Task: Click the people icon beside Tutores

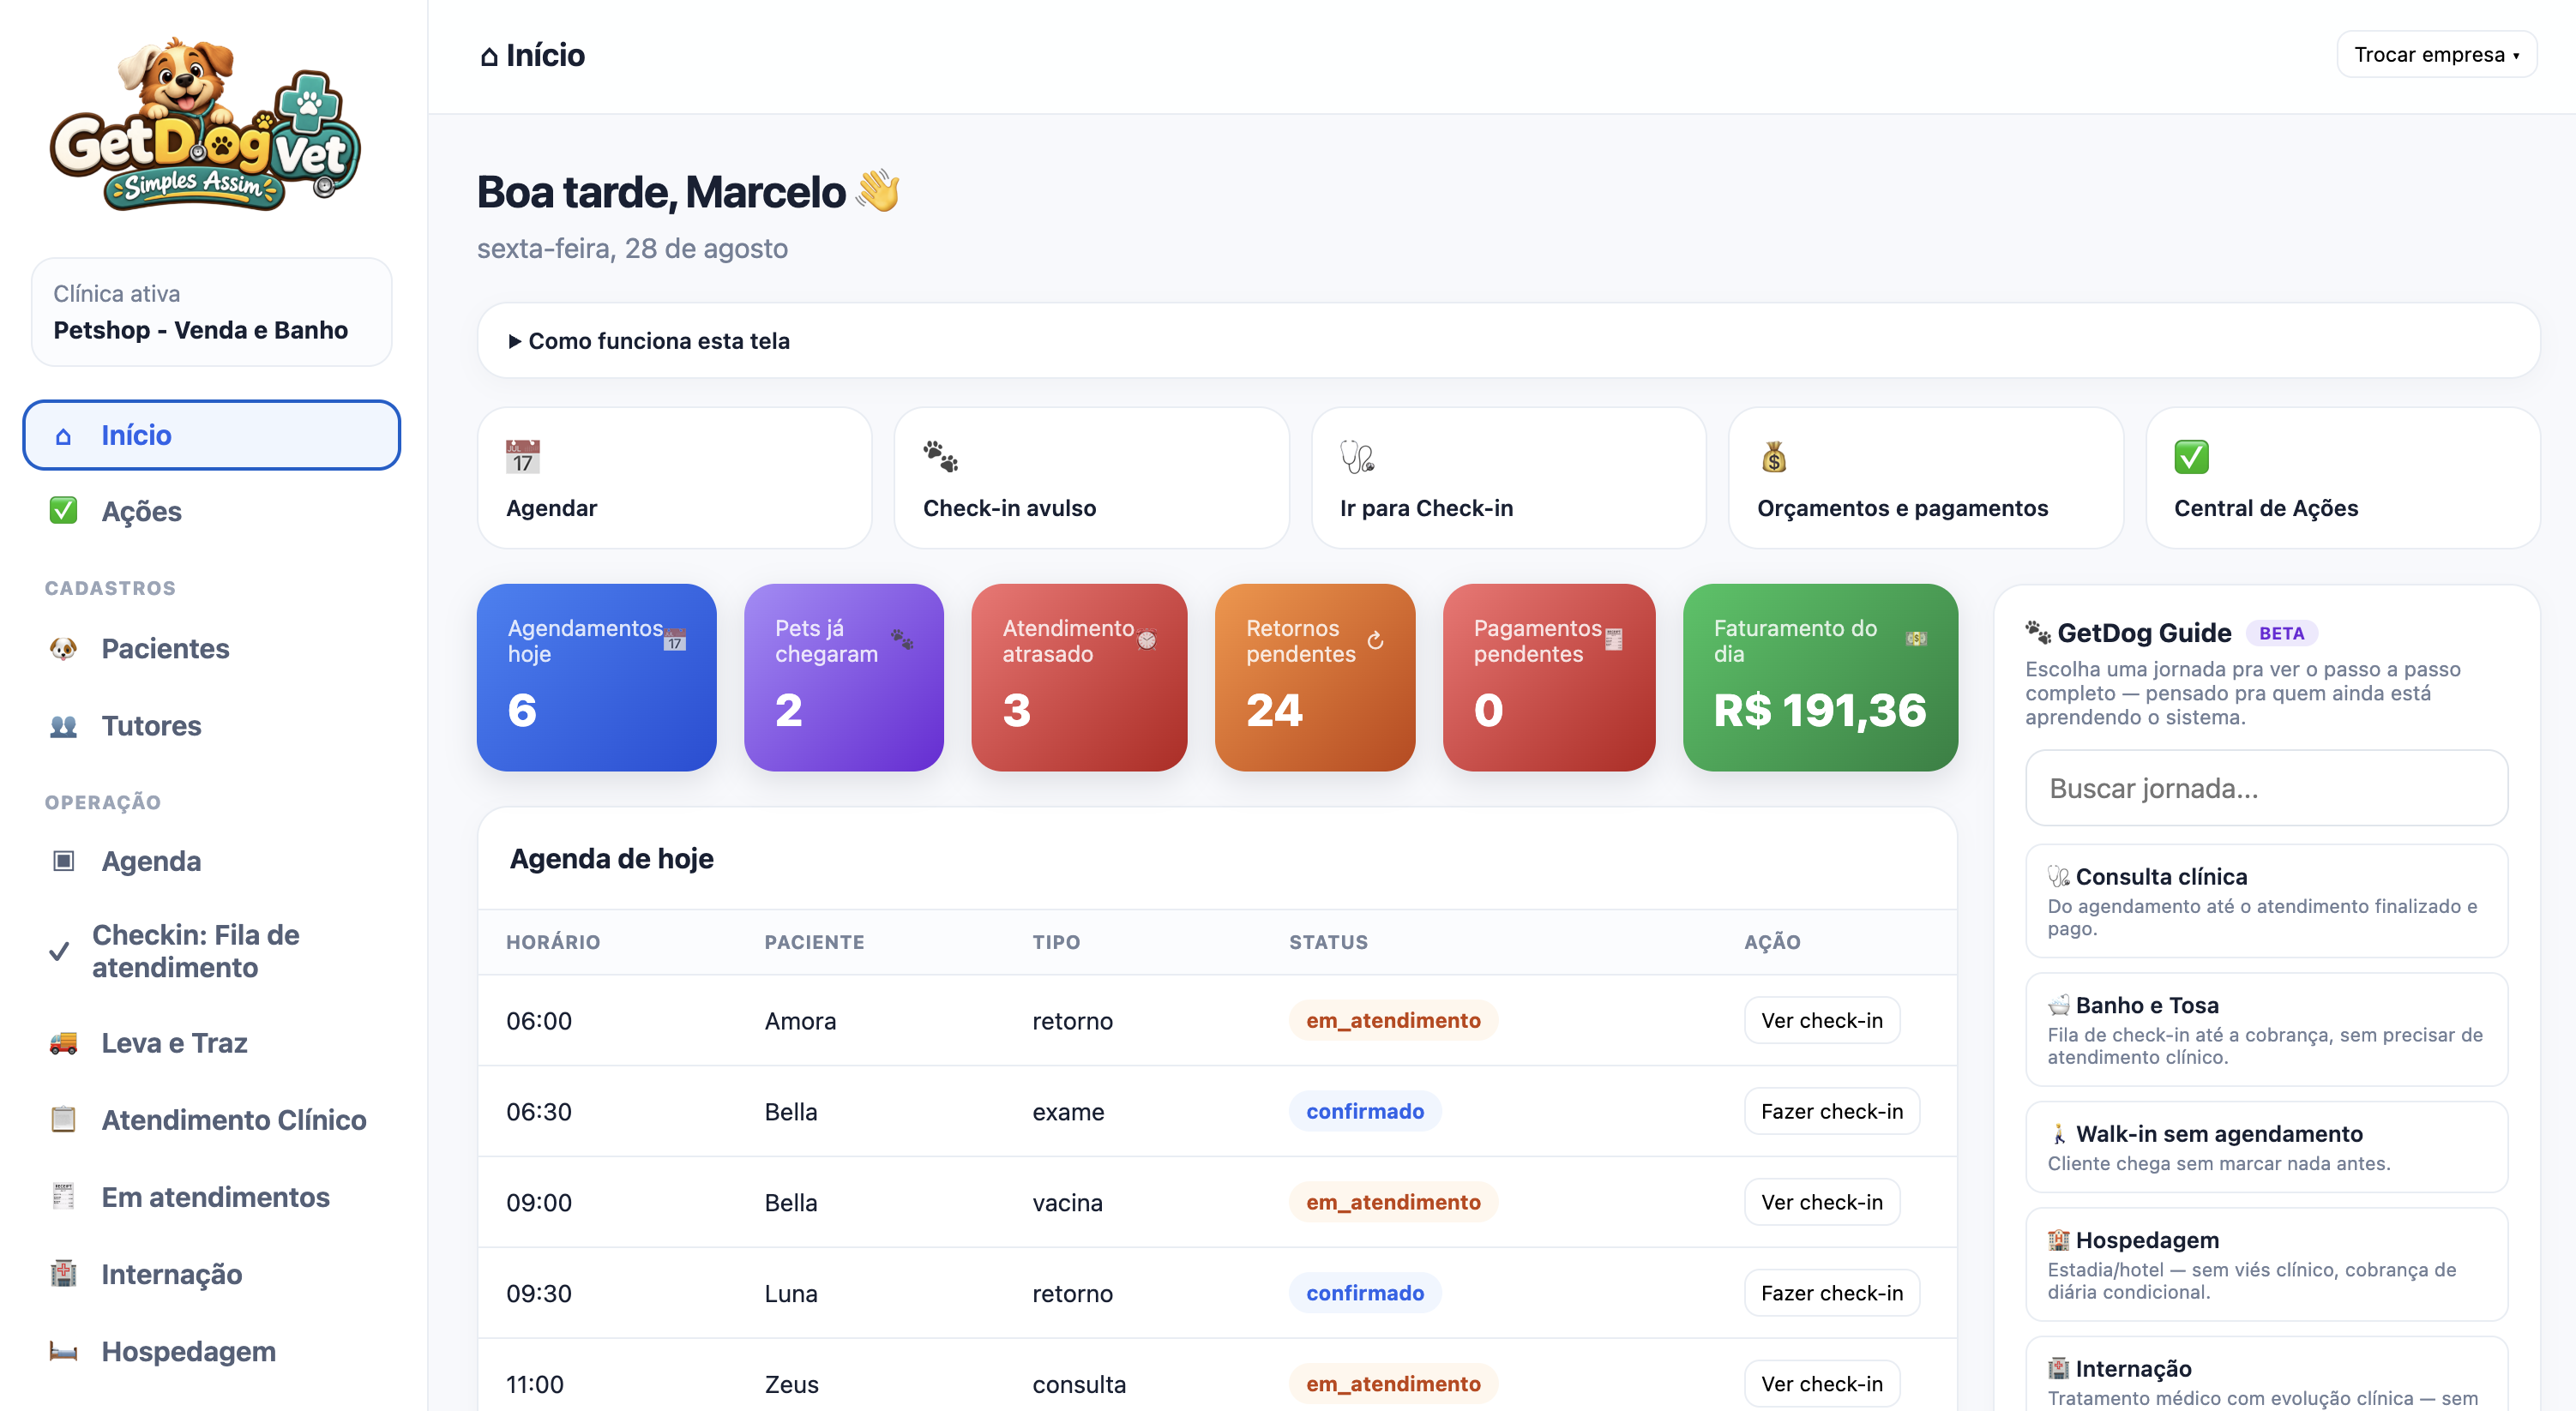Action: pos(63,726)
